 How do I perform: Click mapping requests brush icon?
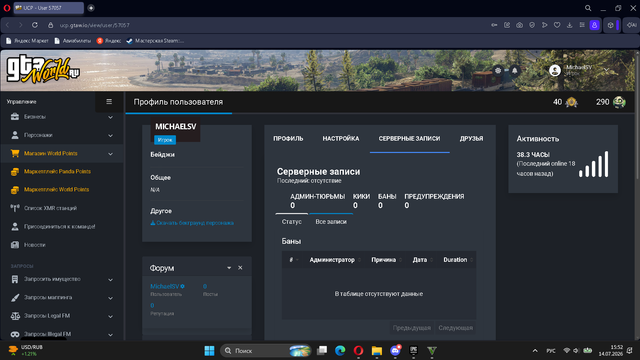15,298
